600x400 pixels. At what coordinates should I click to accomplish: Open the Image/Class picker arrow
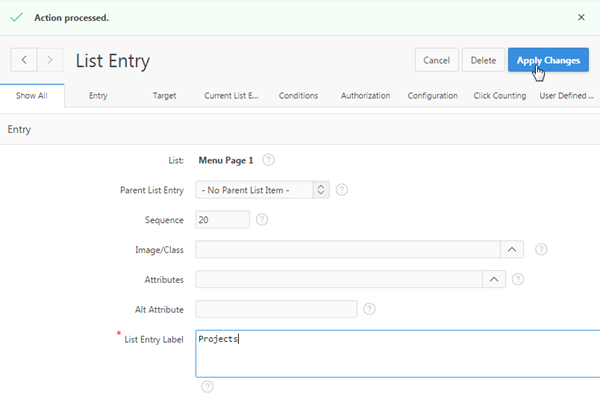(512, 250)
